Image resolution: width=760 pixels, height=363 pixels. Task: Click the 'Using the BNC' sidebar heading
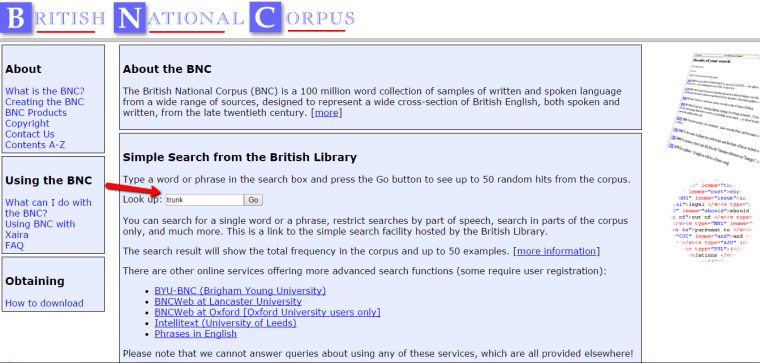(48, 181)
